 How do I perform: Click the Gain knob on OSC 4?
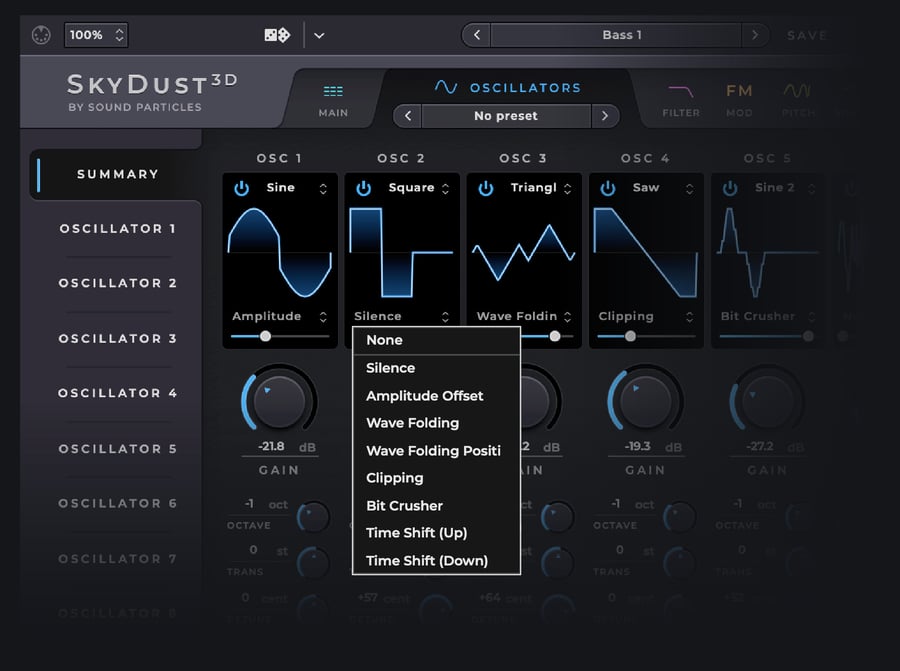click(646, 402)
